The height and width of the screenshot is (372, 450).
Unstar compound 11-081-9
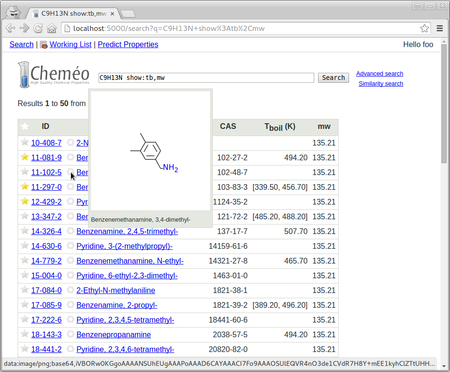click(24, 157)
